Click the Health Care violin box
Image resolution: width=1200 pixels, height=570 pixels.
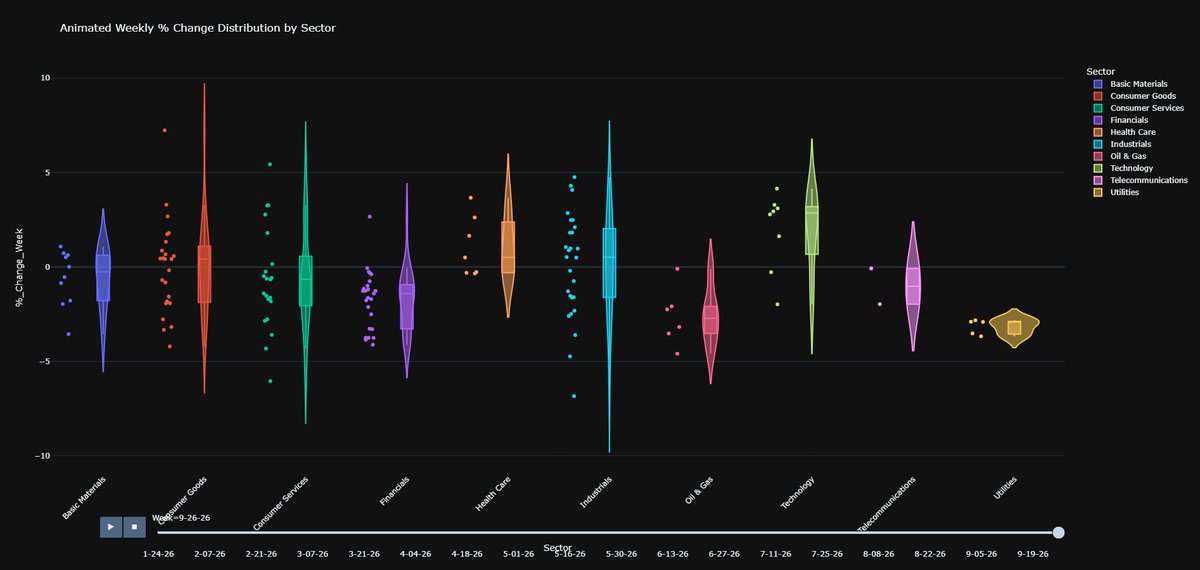coord(508,247)
